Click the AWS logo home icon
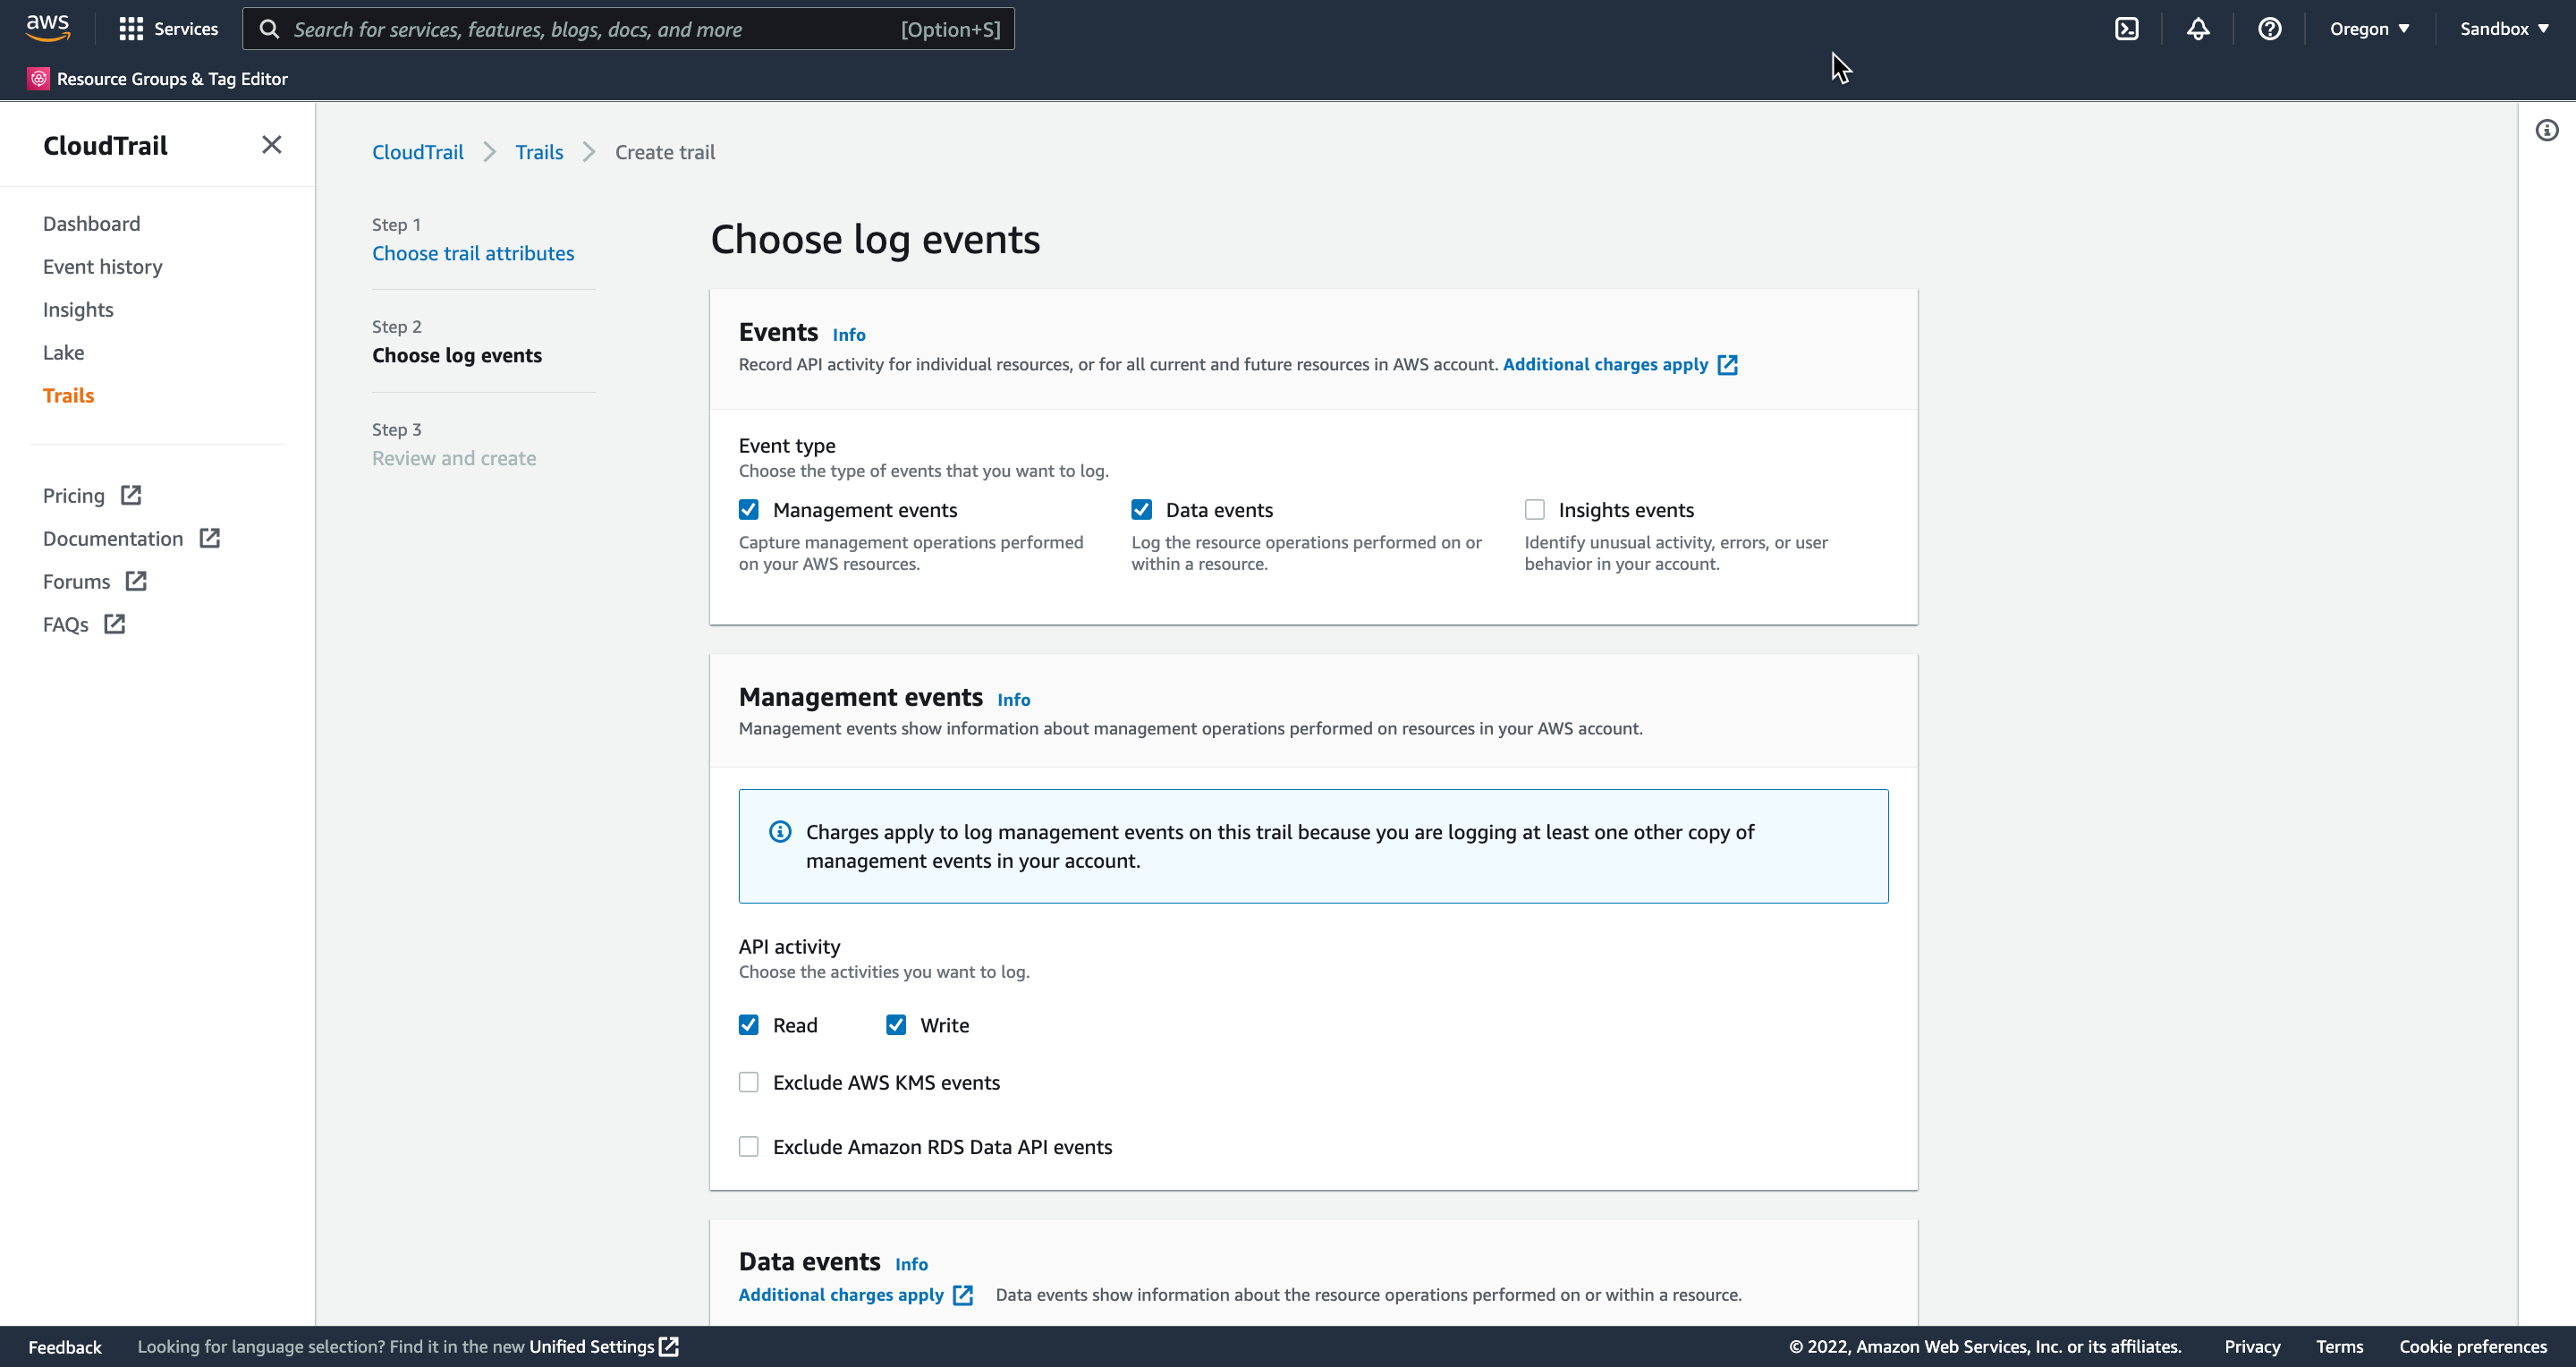The height and width of the screenshot is (1367, 2576). click(47, 28)
